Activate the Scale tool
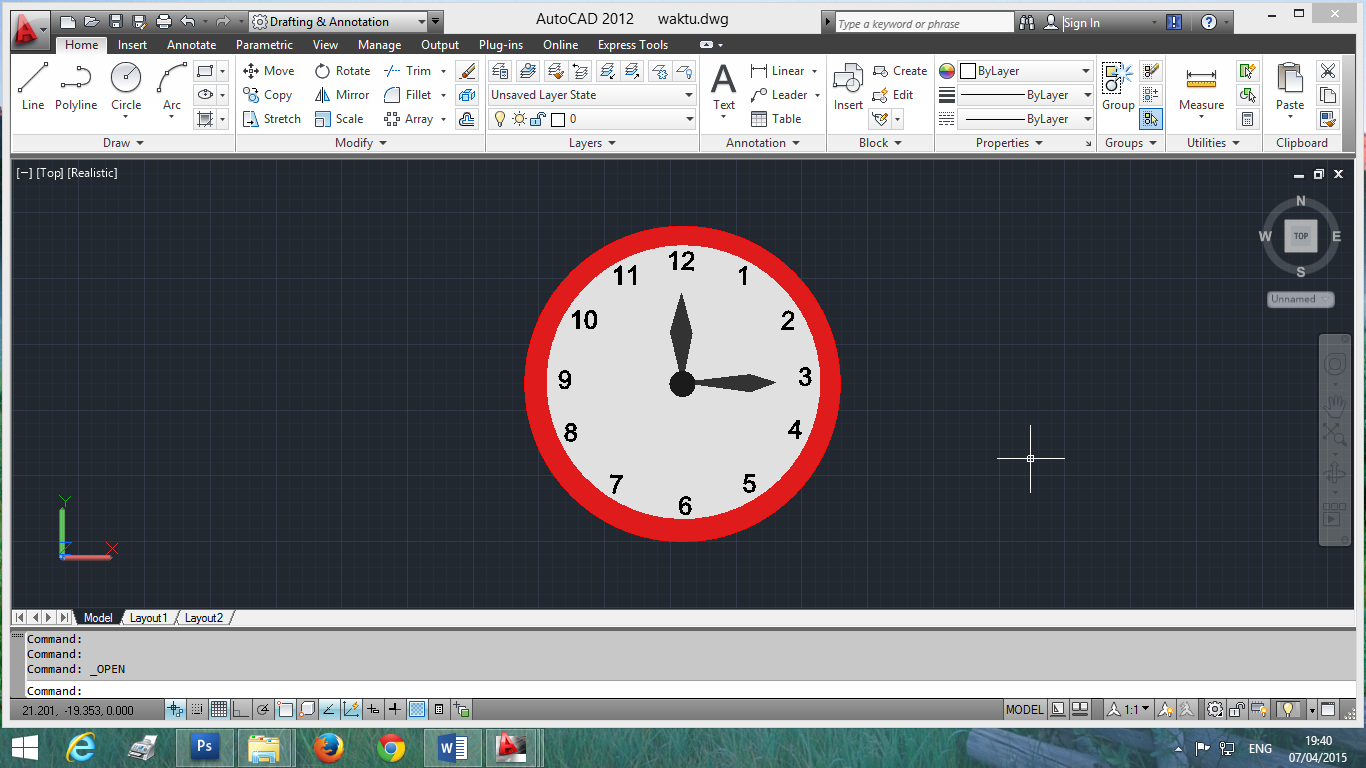 (339, 119)
